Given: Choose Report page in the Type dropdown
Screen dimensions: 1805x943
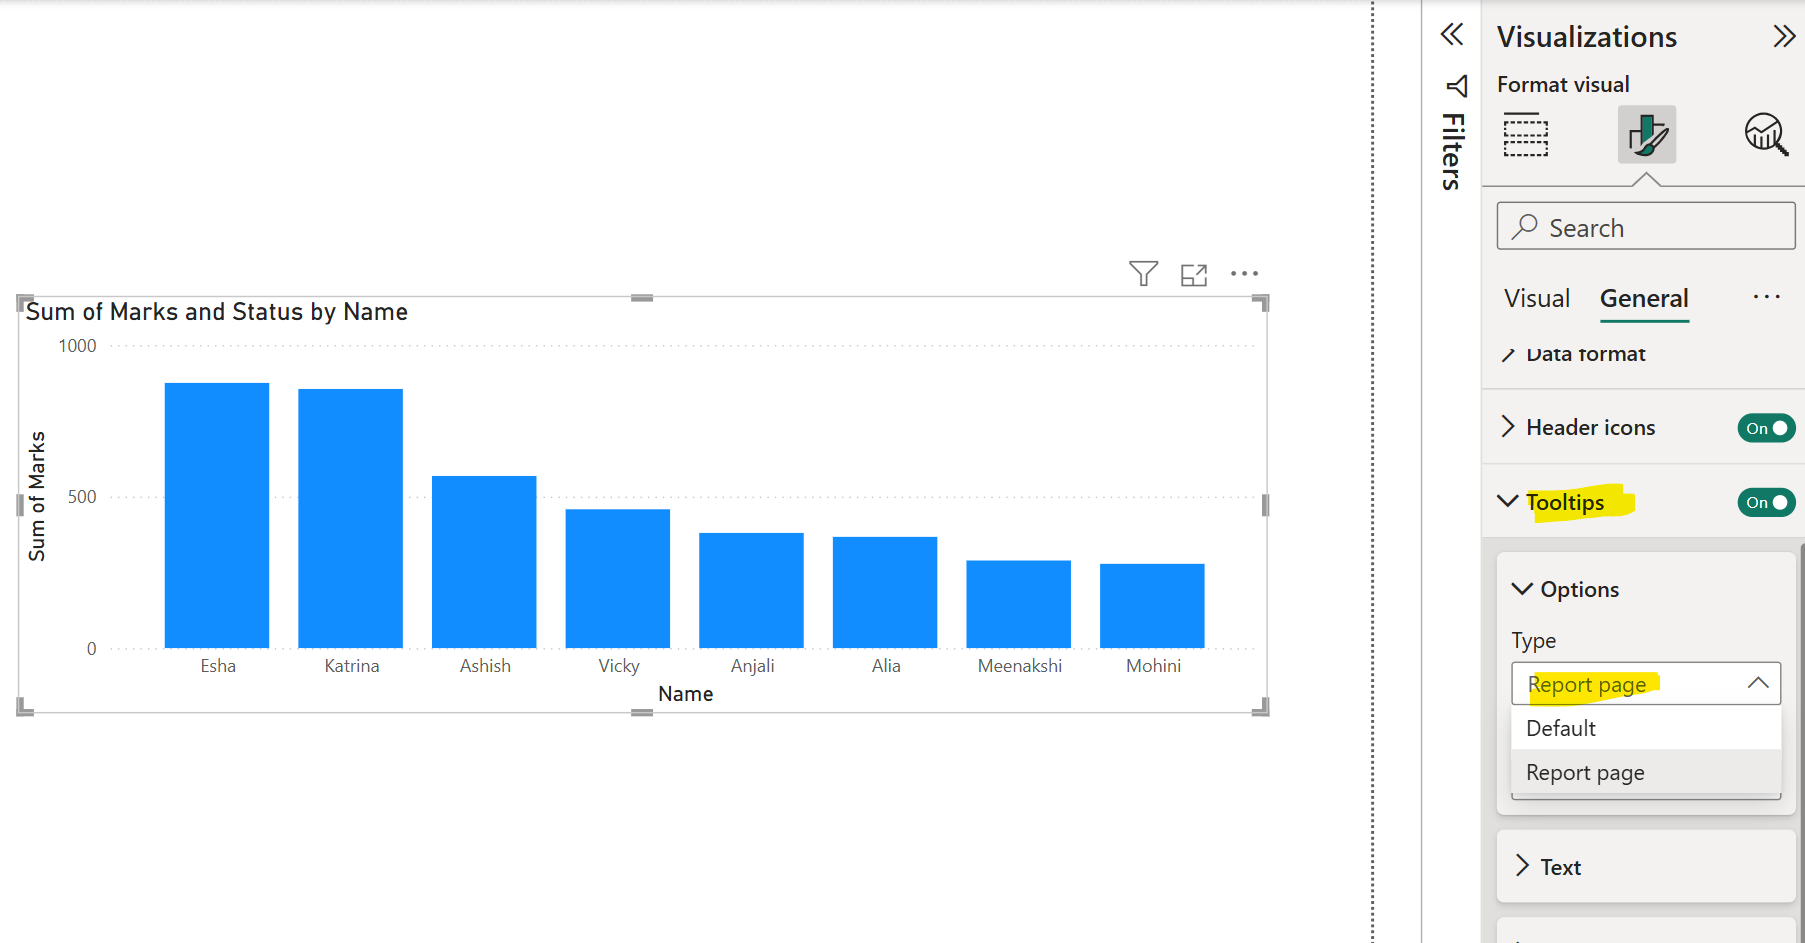Looking at the screenshot, I should pos(1584,772).
